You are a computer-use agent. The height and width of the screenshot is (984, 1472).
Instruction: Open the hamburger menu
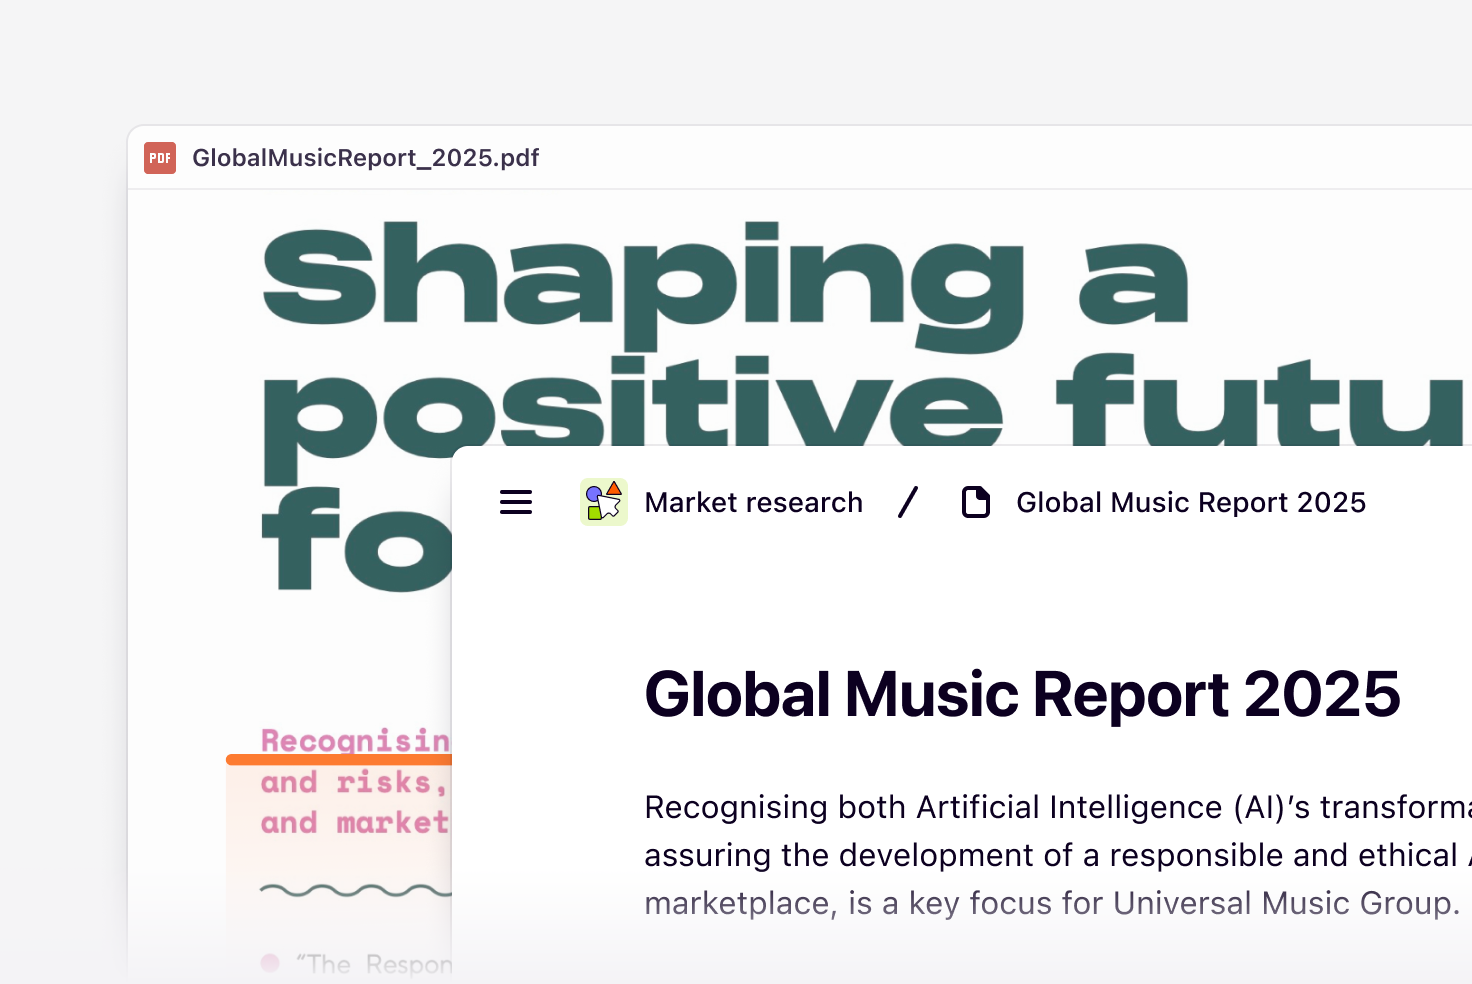pyautogui.click(x=516, y=502)
